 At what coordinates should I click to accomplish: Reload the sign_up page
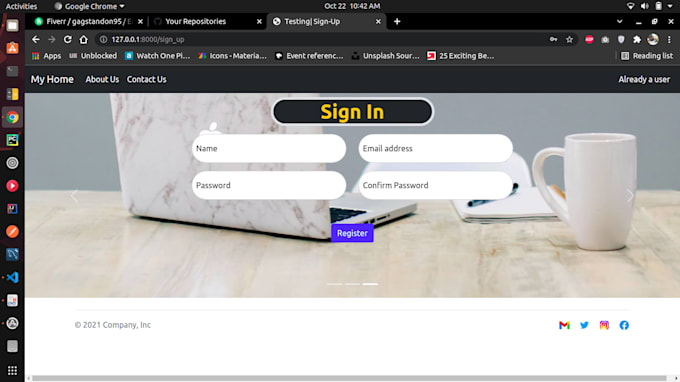click(x=68, y=39)
